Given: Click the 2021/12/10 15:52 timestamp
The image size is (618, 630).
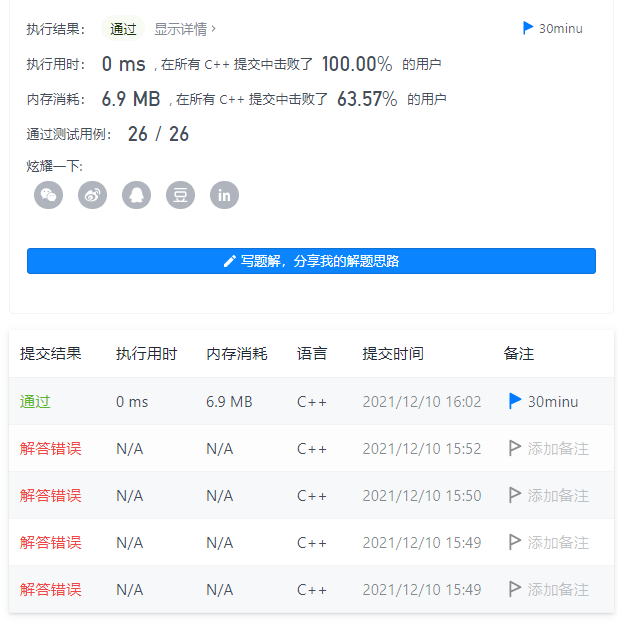Looking at the screenshot, I should click(x=422, y=448).
